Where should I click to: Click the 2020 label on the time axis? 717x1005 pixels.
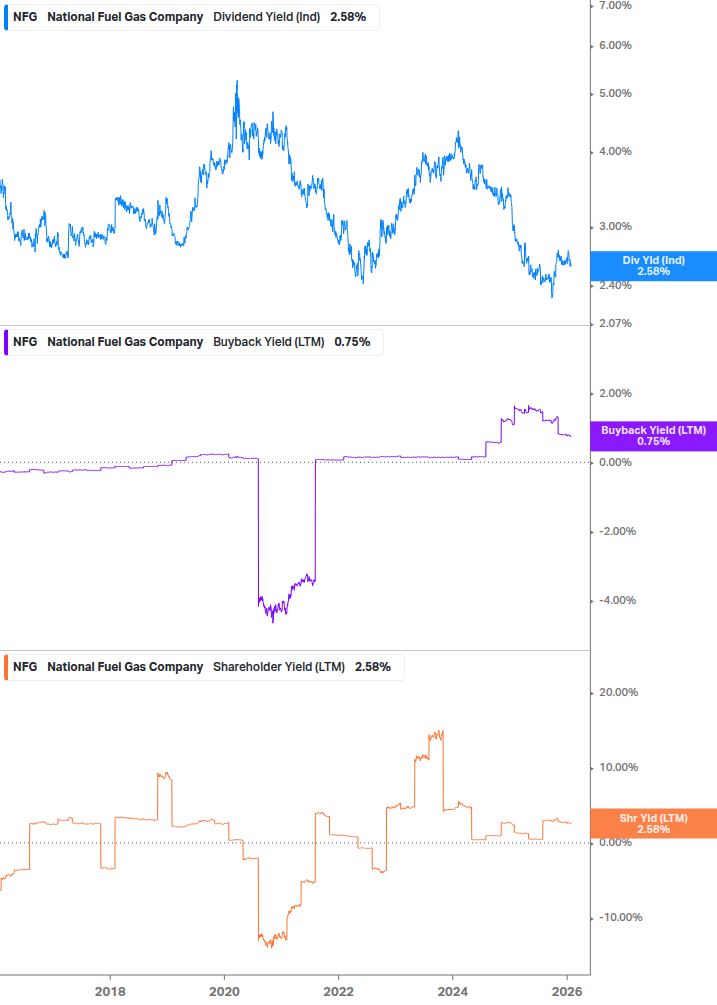coord(224,992)
